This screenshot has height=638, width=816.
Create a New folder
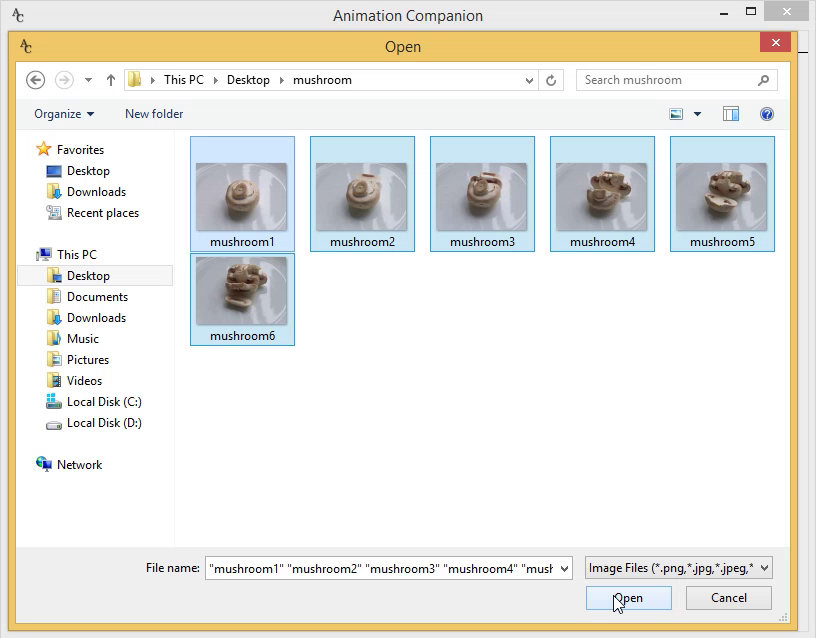pos(154,114)
